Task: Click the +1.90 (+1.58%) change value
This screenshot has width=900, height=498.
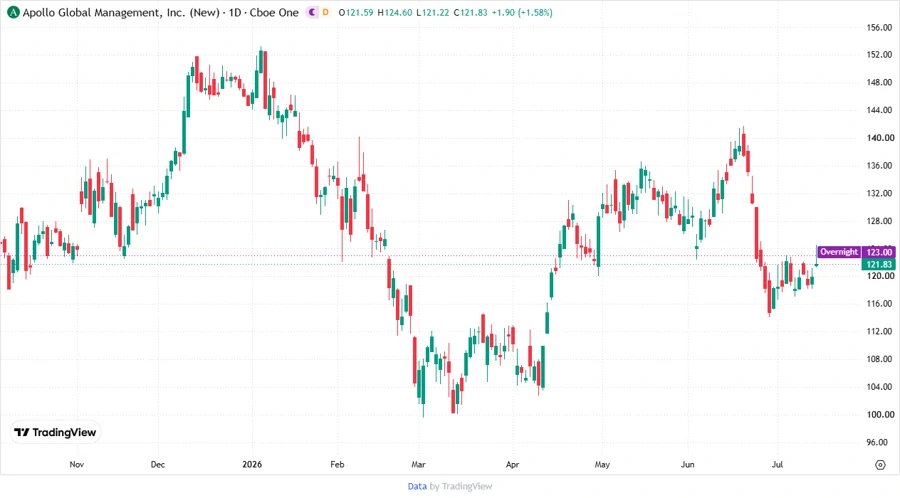Action: (522, 12)
